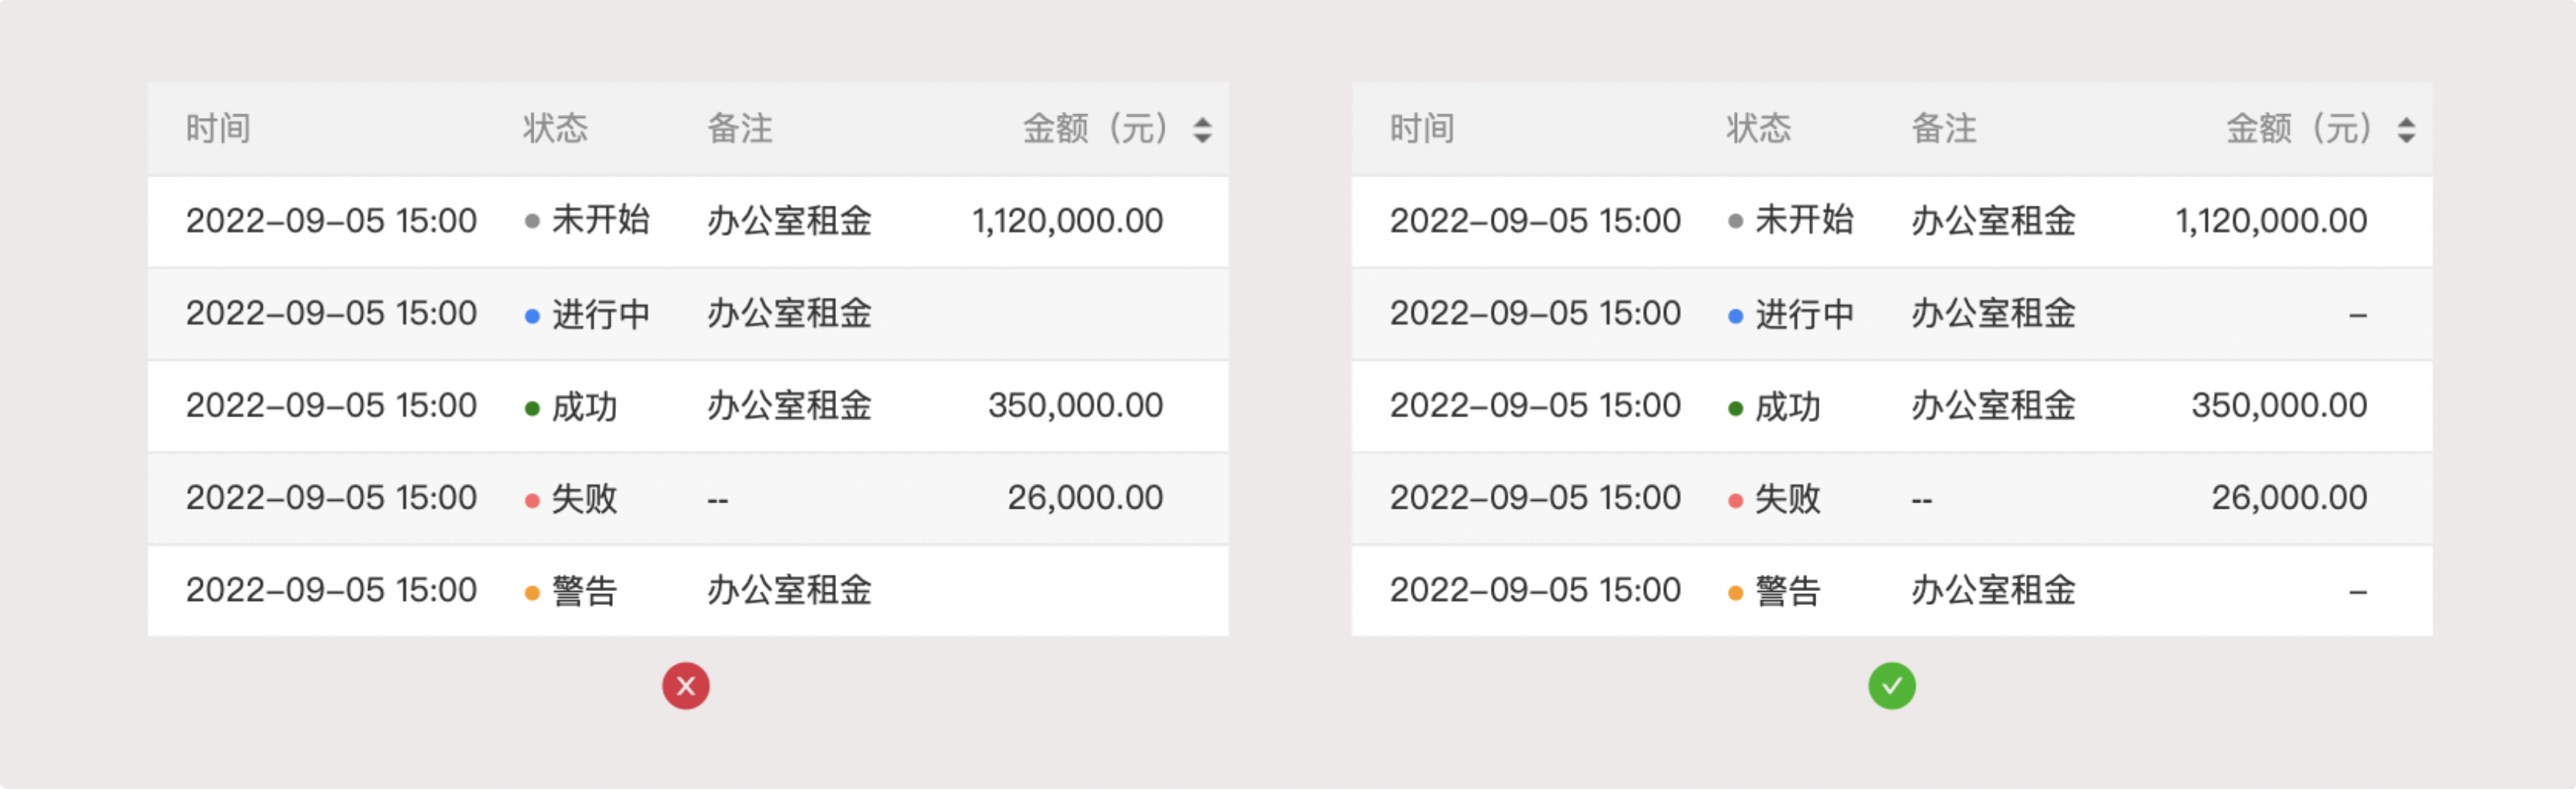Viewport: 2576px width, 789px height.
Task: Select 350,000.00 amount cell in right table
Action: (2279, 406)
